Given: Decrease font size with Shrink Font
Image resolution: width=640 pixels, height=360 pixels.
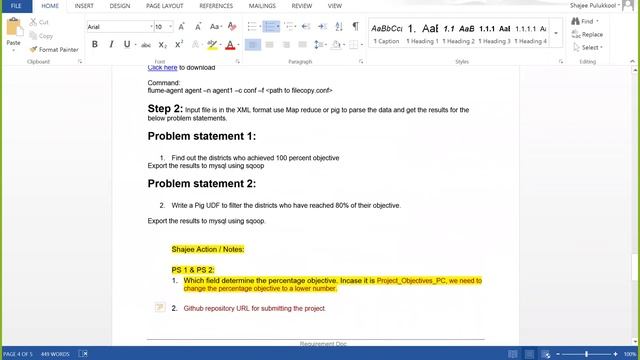Looking at the screenshot, I should point(198,27).
